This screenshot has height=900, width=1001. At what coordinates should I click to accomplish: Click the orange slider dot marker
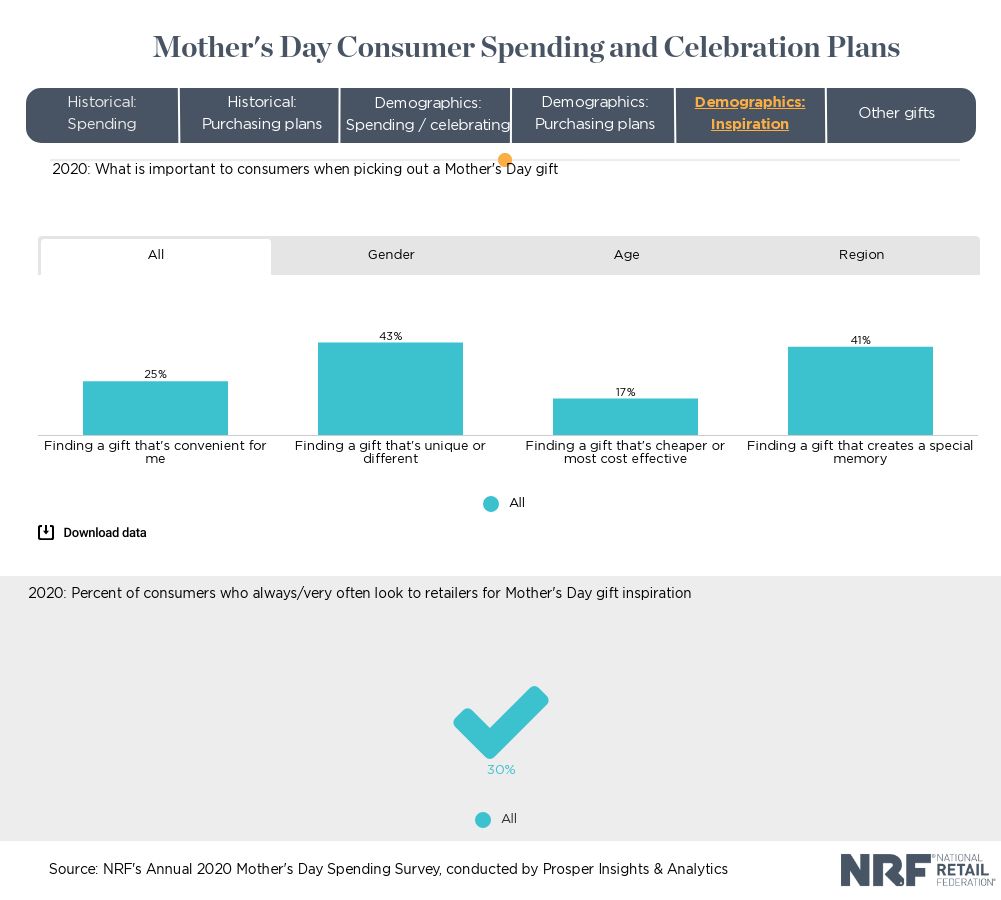pyautogui.click(x=505, y=160)
